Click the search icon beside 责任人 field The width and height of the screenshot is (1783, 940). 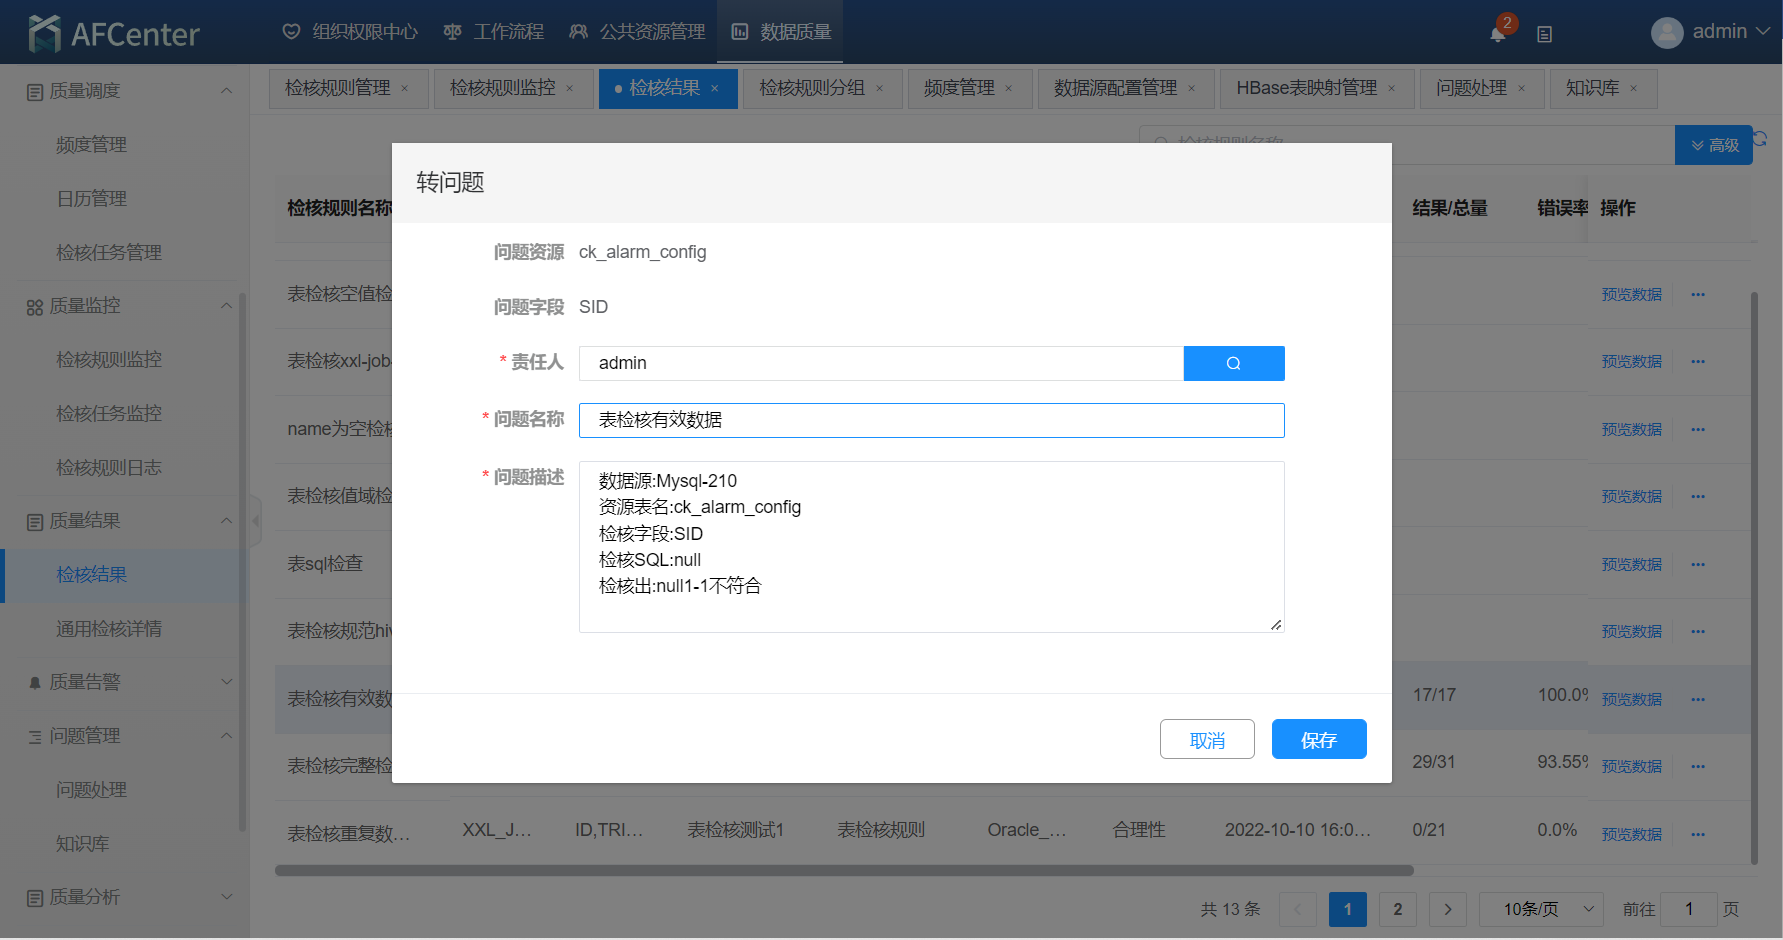[x=1233, y=363]
